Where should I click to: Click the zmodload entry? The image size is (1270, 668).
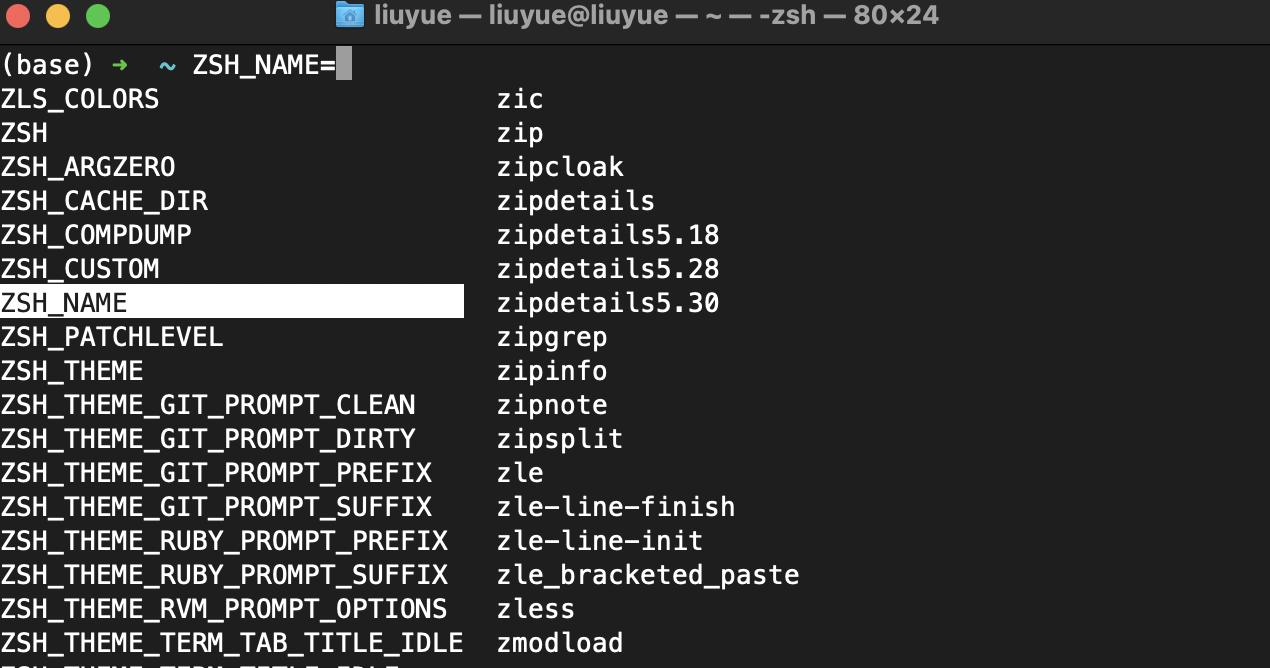pyautogui.click(x=560, y=643)
